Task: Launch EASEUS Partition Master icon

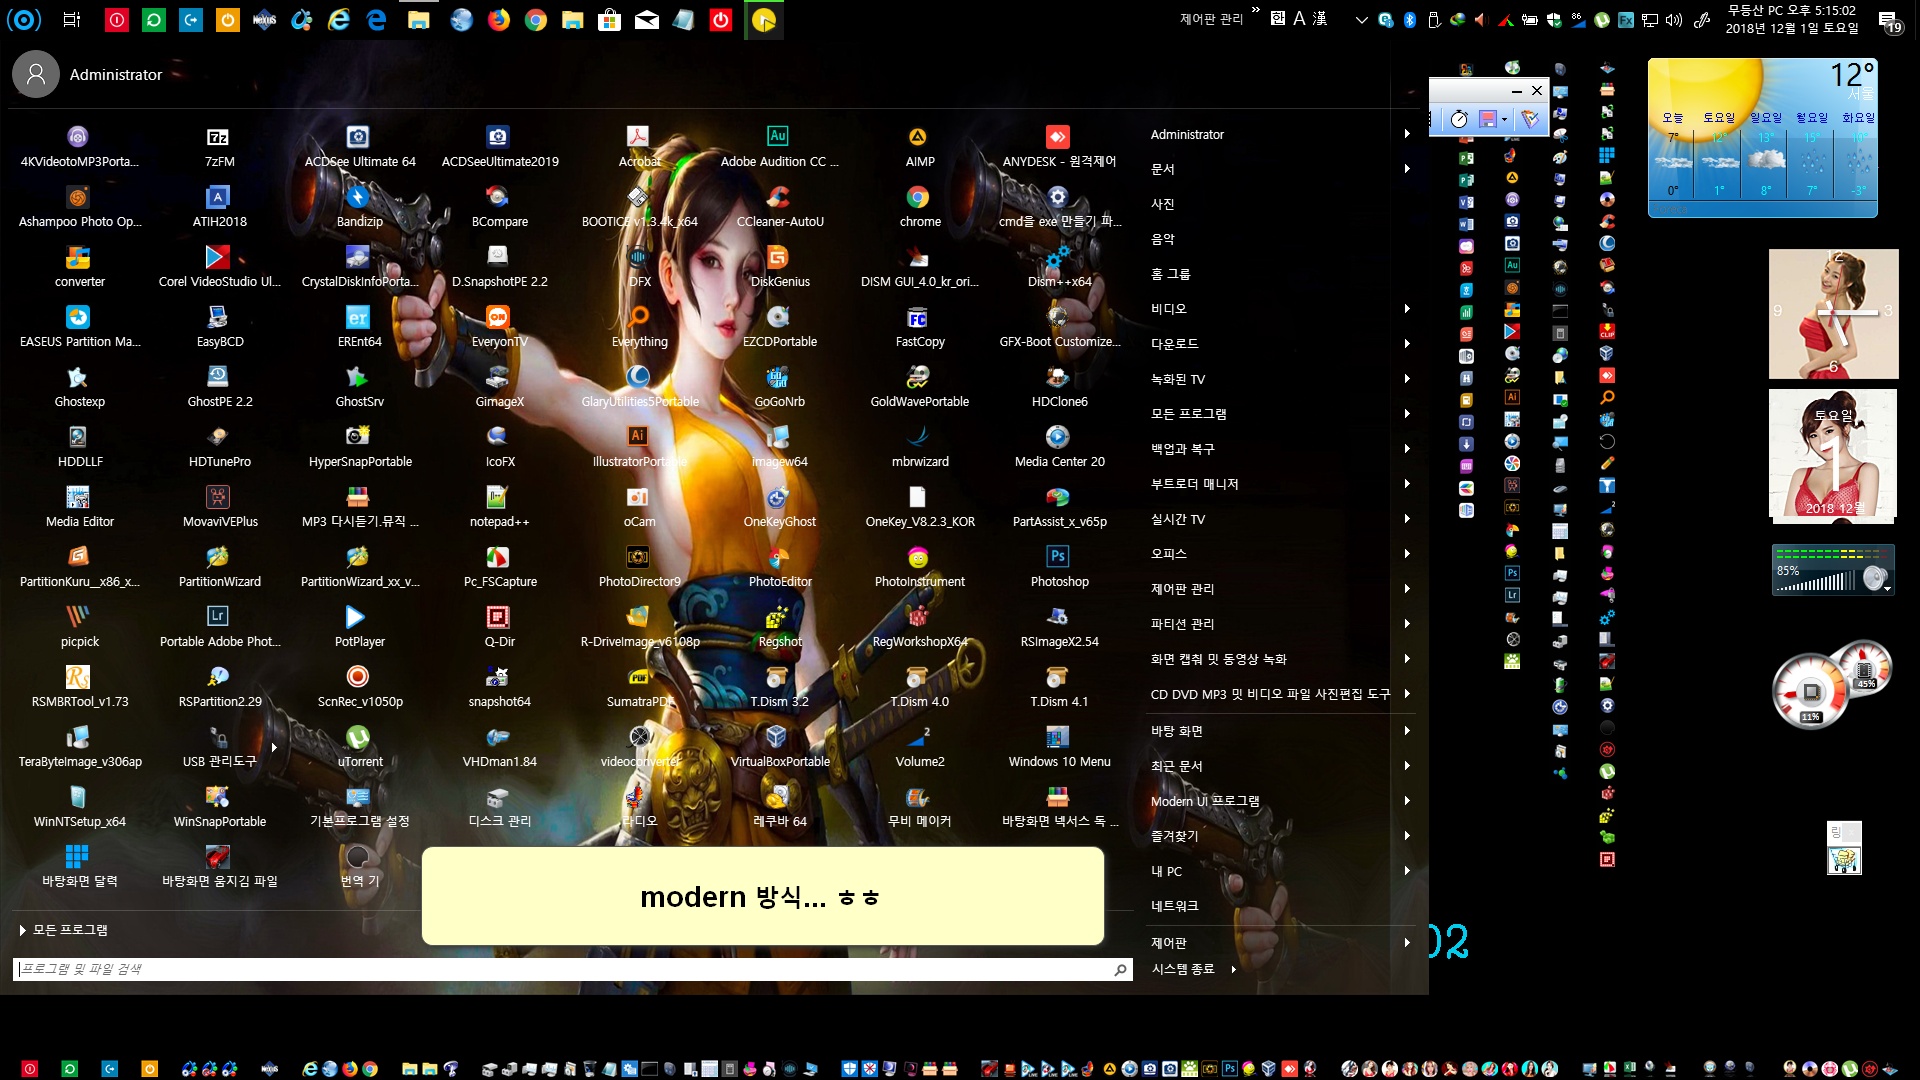Action: coord(78,317)
